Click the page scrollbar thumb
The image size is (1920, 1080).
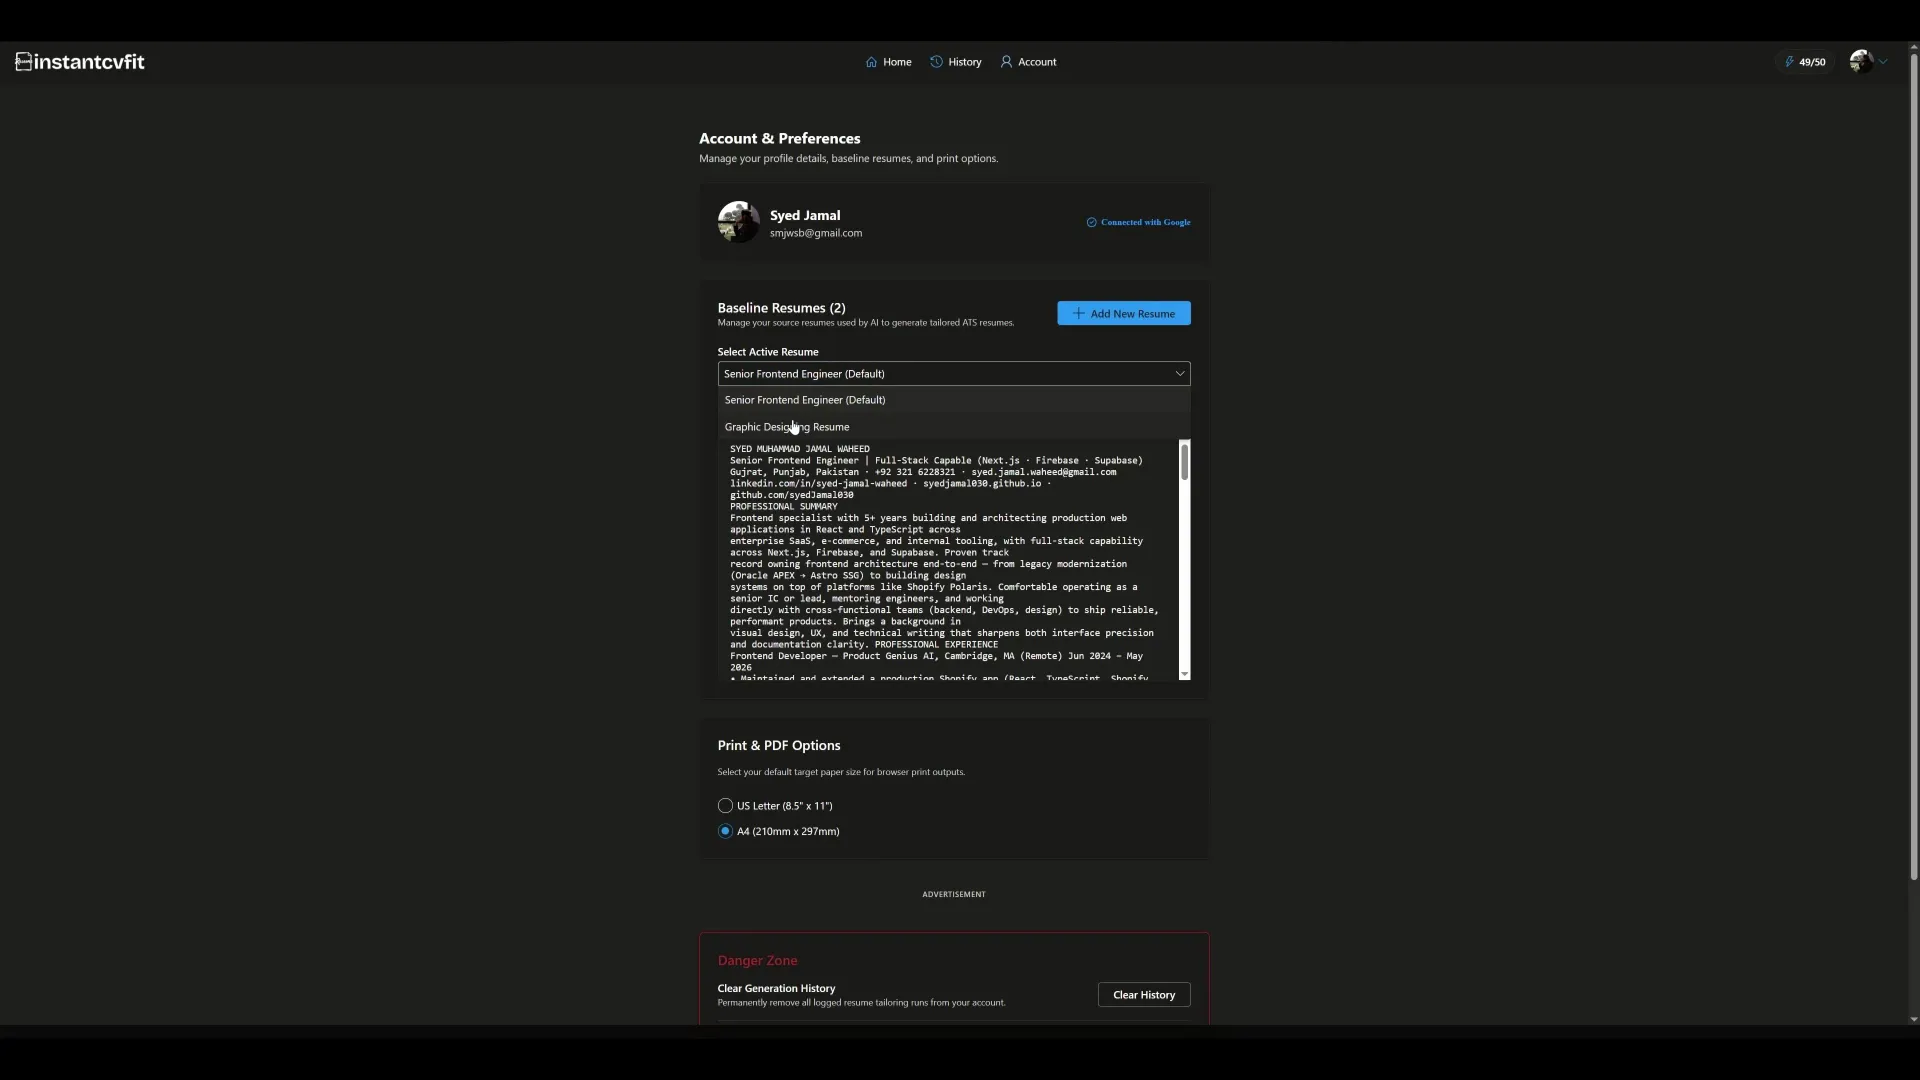[1913, 465]
